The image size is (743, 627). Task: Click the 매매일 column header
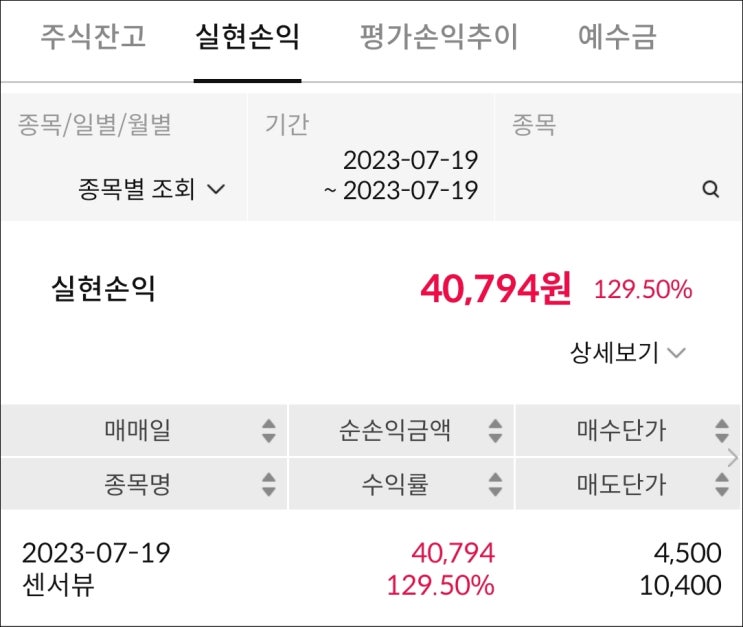137,431
